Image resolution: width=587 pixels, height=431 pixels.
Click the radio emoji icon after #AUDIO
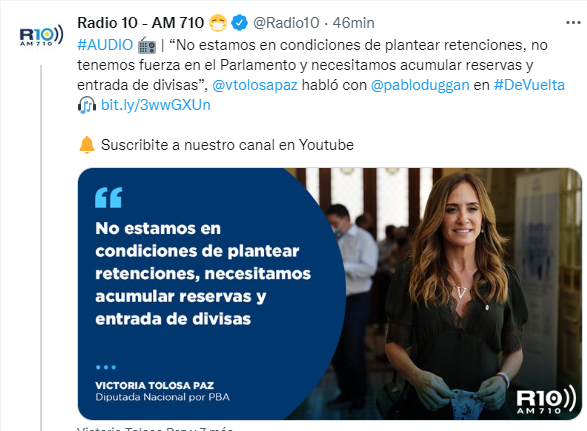pos(147,45)
